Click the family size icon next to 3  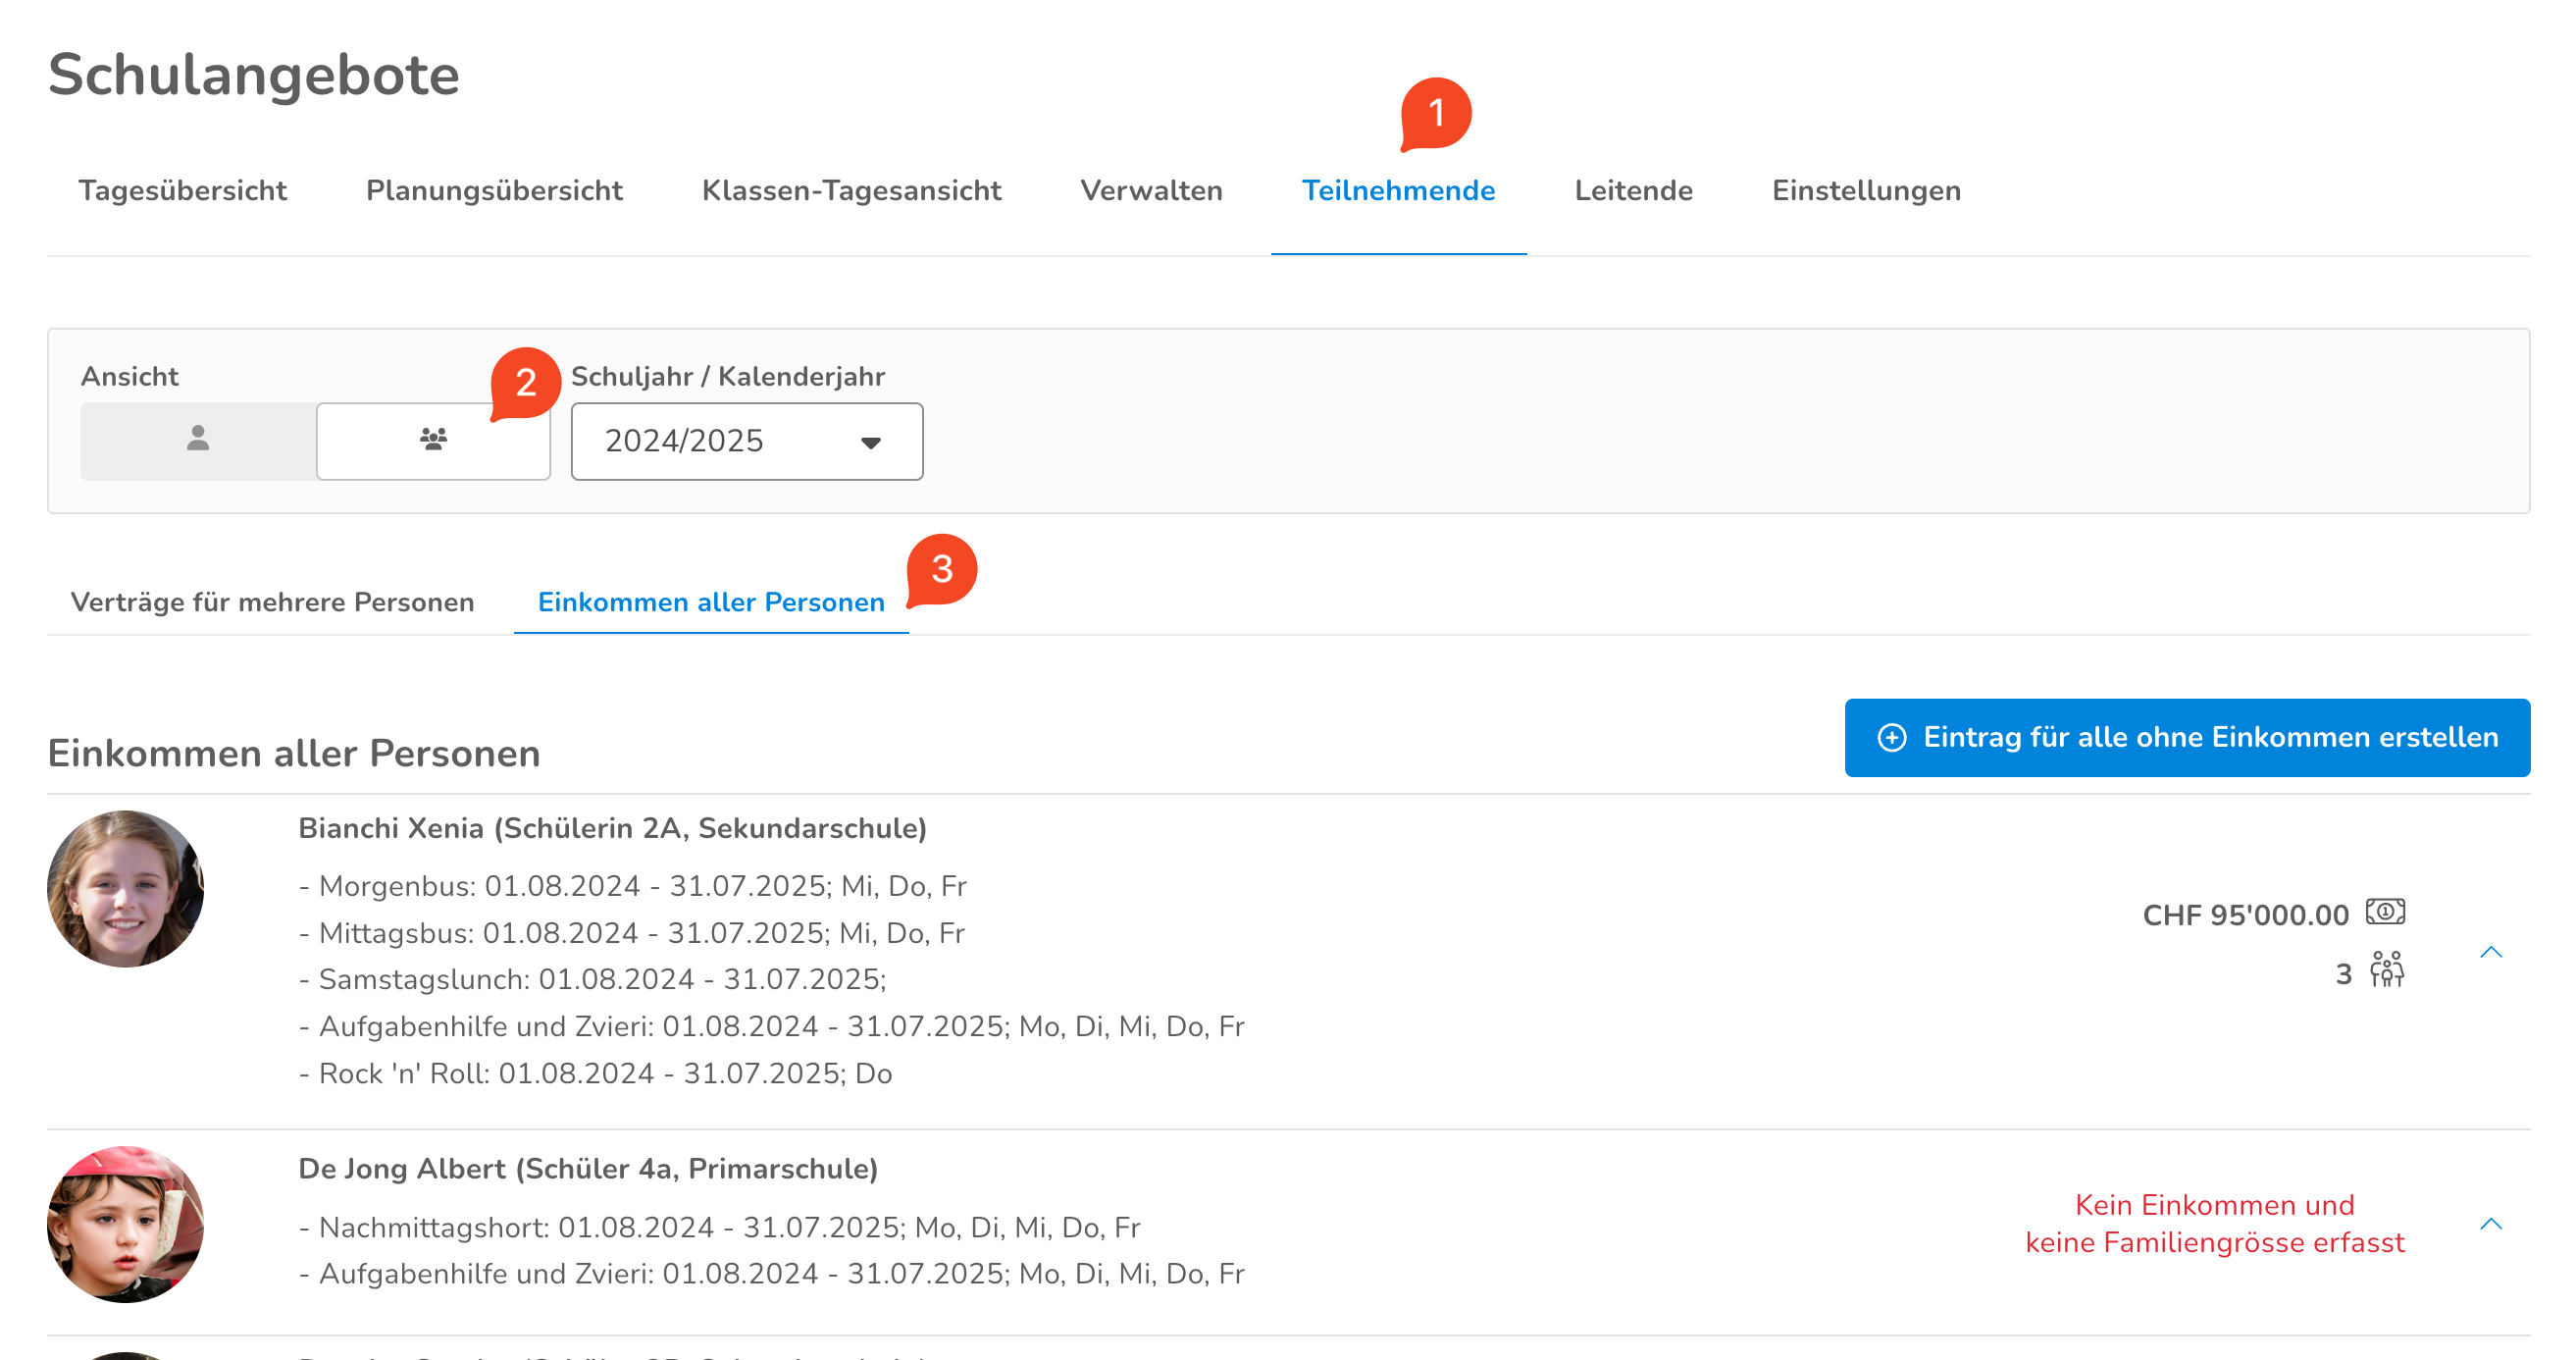(2386, 970)
